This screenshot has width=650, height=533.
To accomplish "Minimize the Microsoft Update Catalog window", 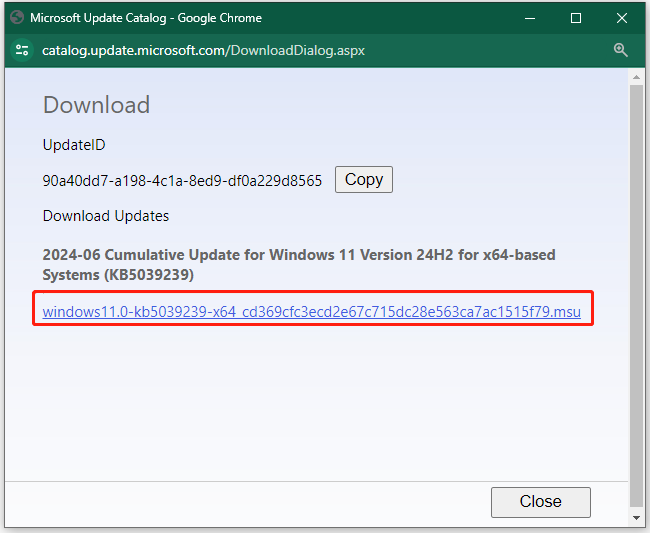I will click(x=530, y=18).
